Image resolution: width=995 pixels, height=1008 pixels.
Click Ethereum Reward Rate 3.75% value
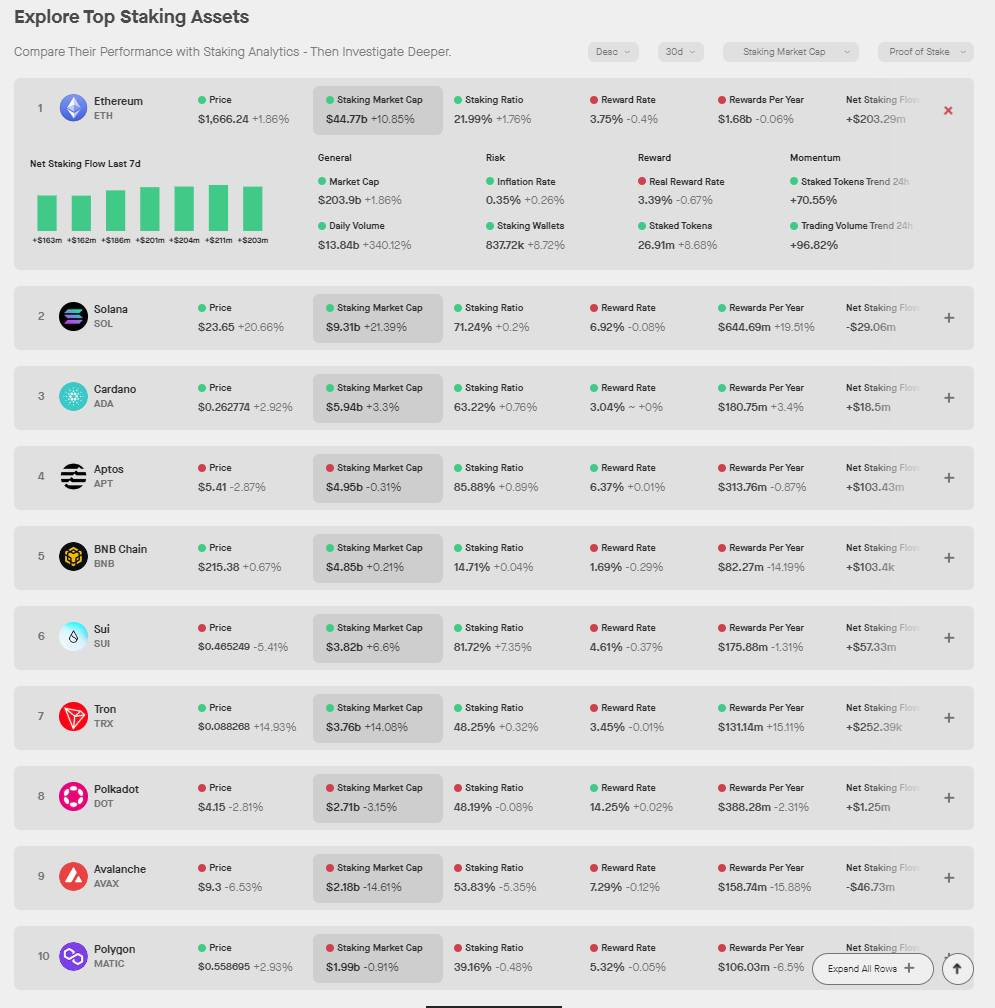606,119
